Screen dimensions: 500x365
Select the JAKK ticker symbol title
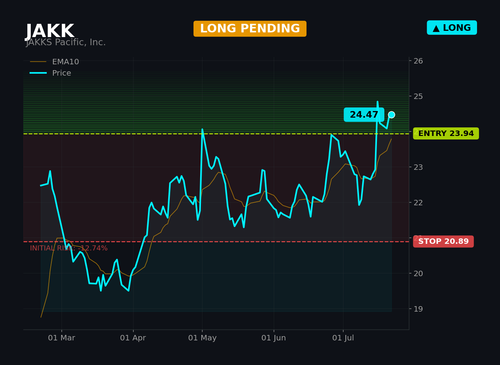tap(50, 31)
